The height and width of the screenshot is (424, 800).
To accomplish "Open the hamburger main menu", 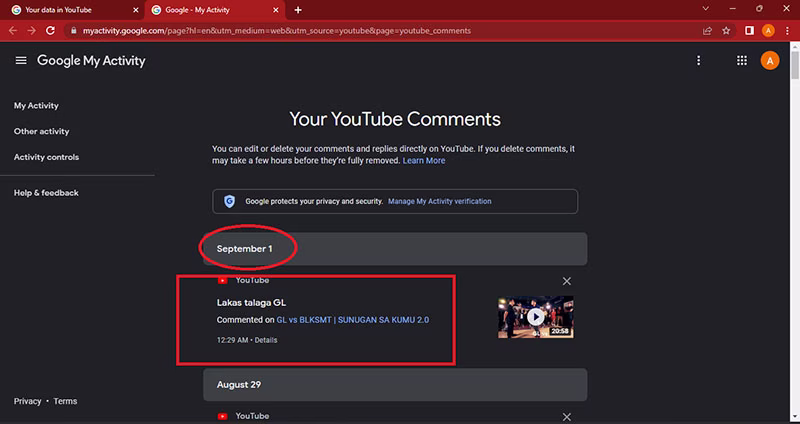I will pos(21,61).
